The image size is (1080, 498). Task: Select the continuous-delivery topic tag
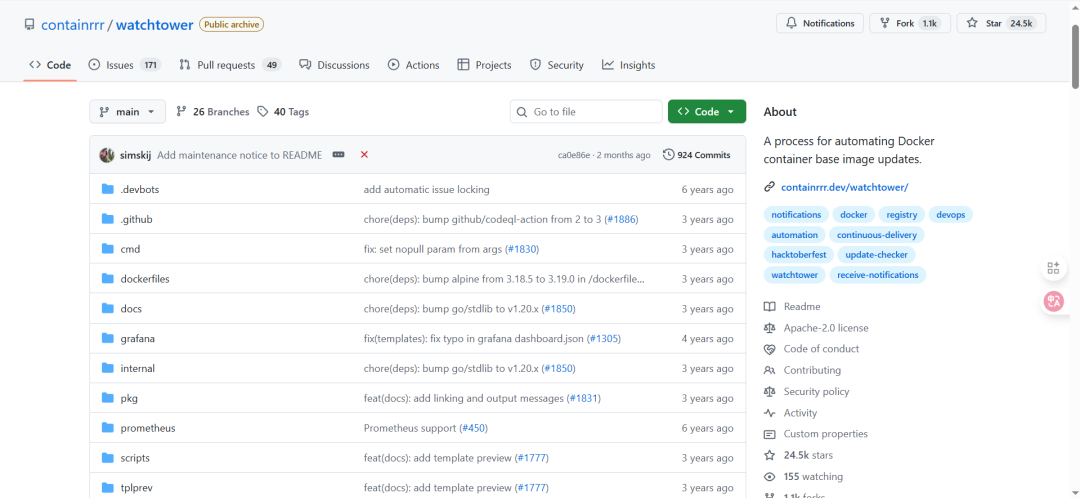coord(877,235)
